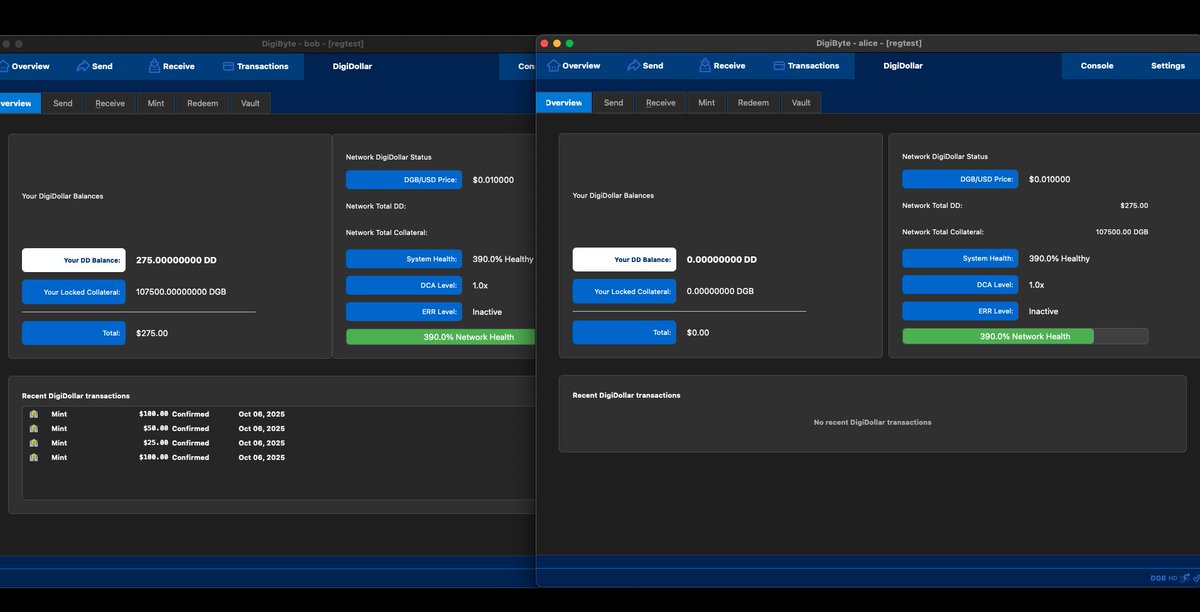Click the bank icon on the $50.00 Mint row
Viewport: 1200px width, 612px height.
pyautogui.click(x=34, y=428)
